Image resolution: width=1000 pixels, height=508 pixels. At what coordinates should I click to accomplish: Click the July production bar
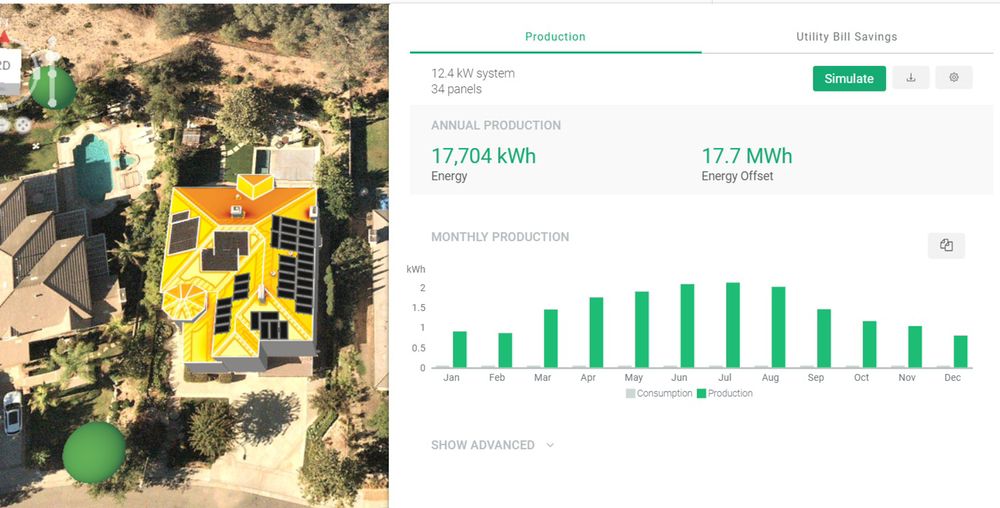tap(733, 325)
